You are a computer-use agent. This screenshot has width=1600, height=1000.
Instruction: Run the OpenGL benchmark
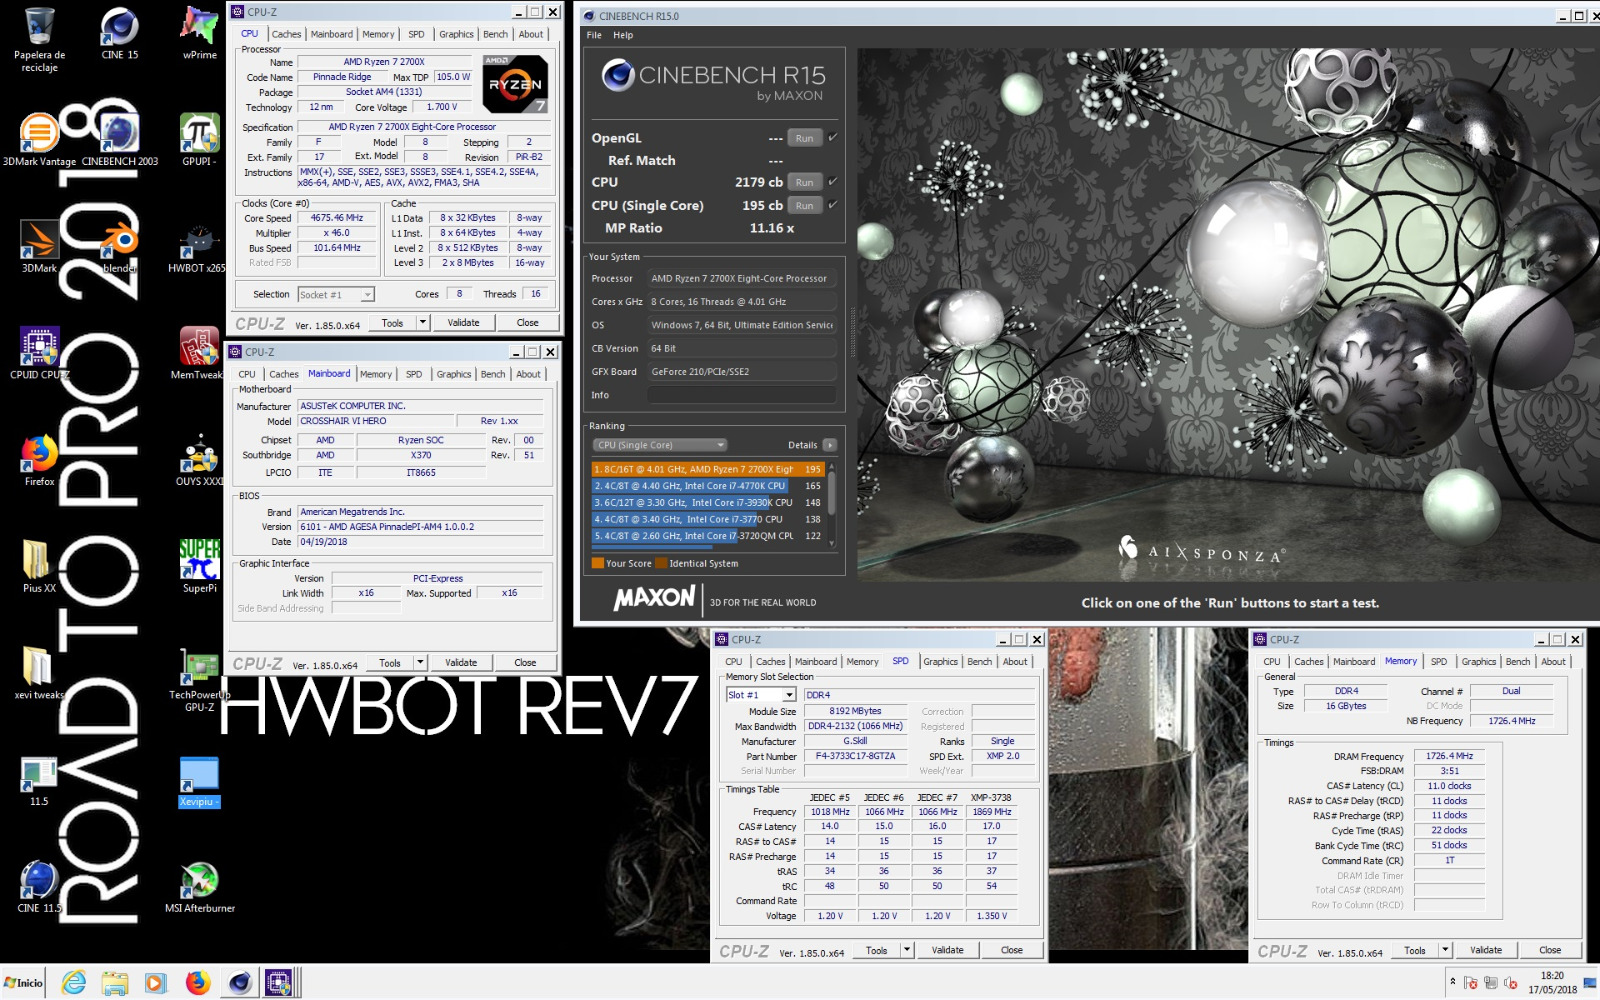[x=804, y=138]
